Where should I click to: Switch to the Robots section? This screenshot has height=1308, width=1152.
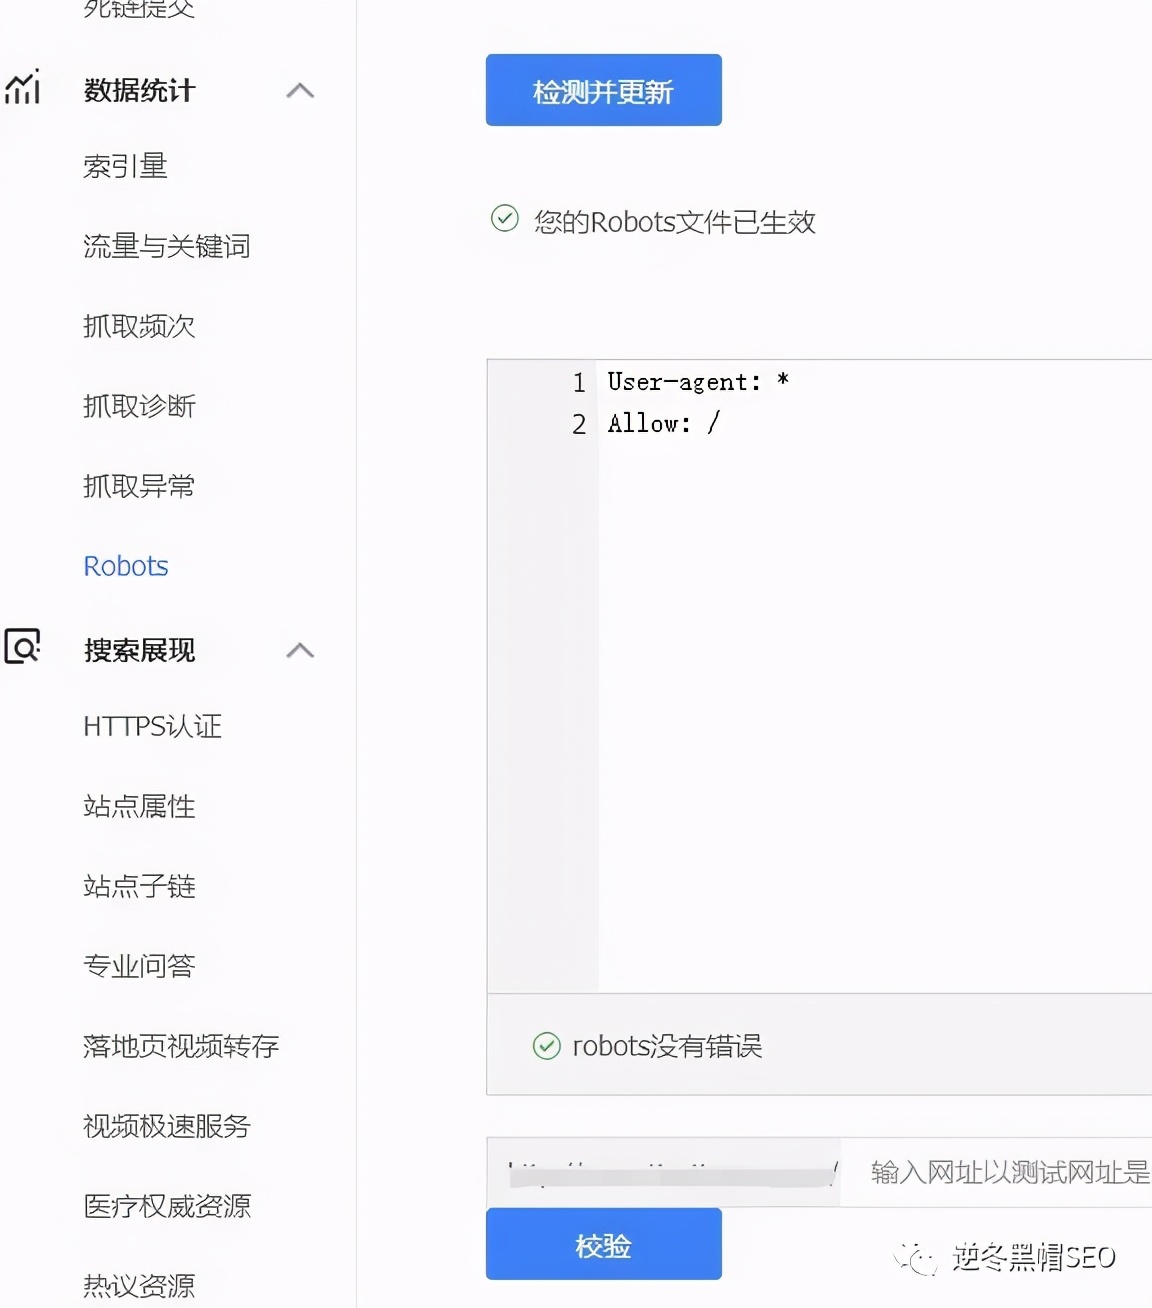click(125, 565)
